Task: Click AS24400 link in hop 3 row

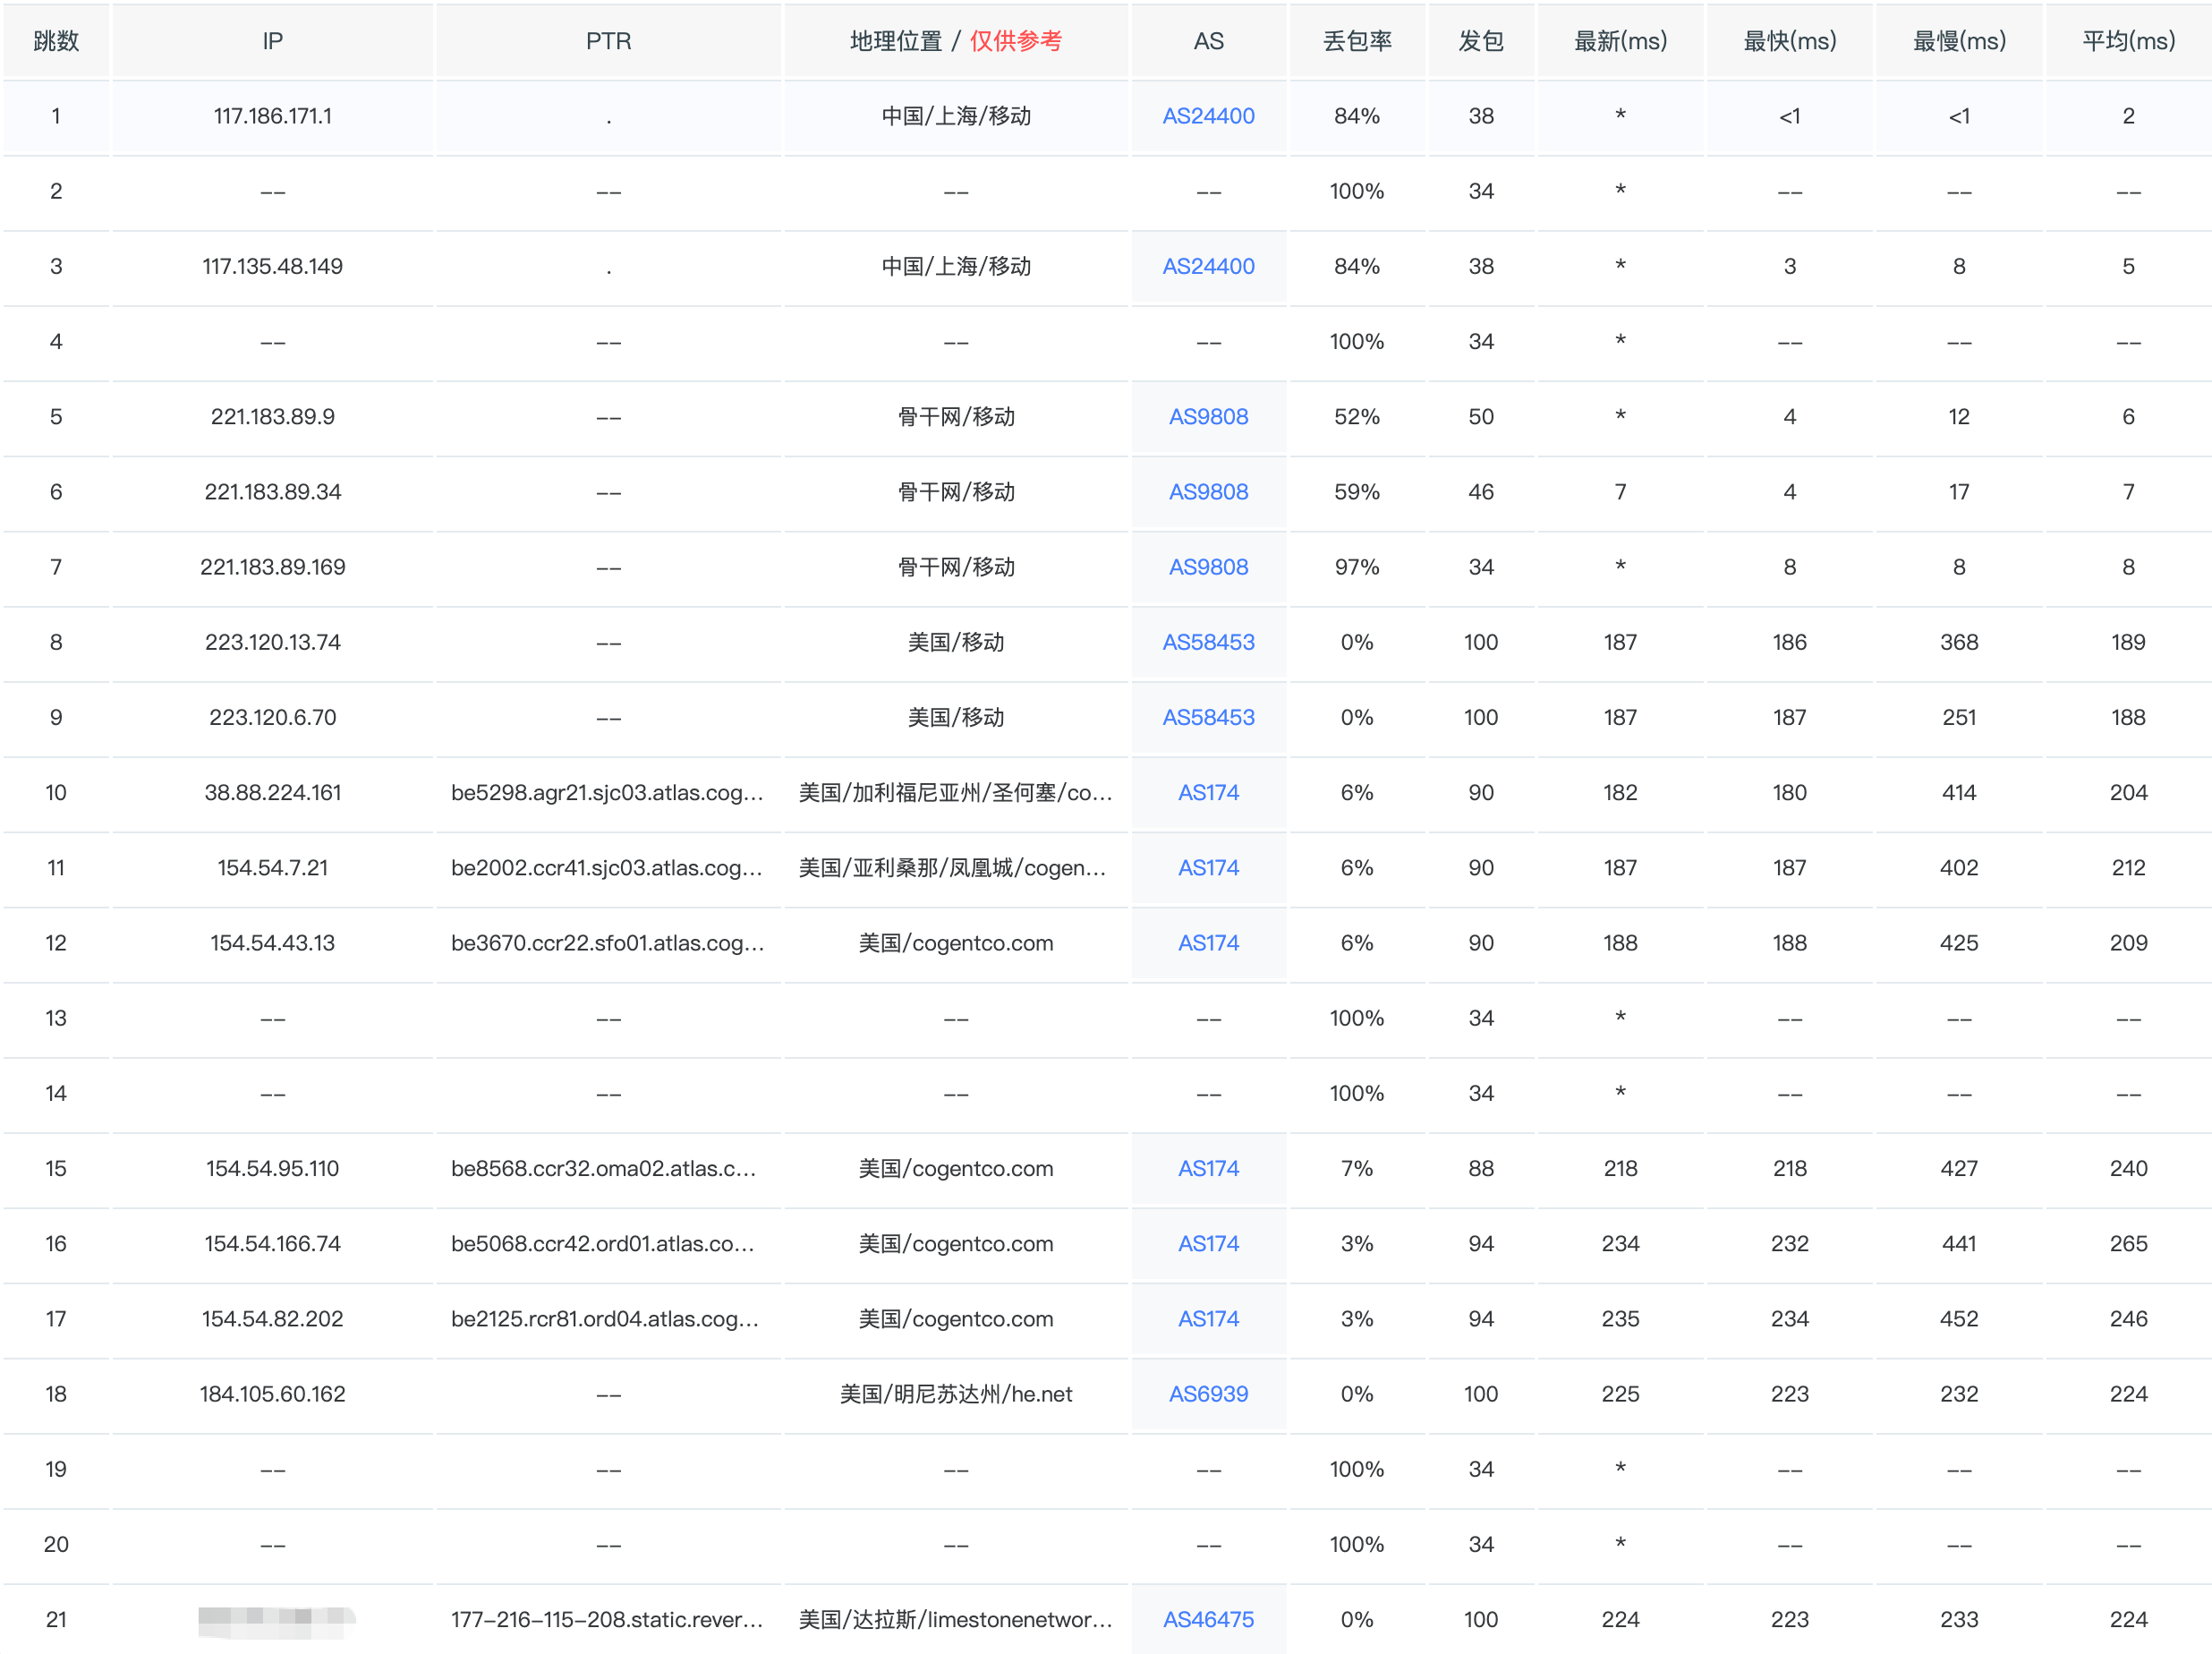Action: (x=1207, y=266)
